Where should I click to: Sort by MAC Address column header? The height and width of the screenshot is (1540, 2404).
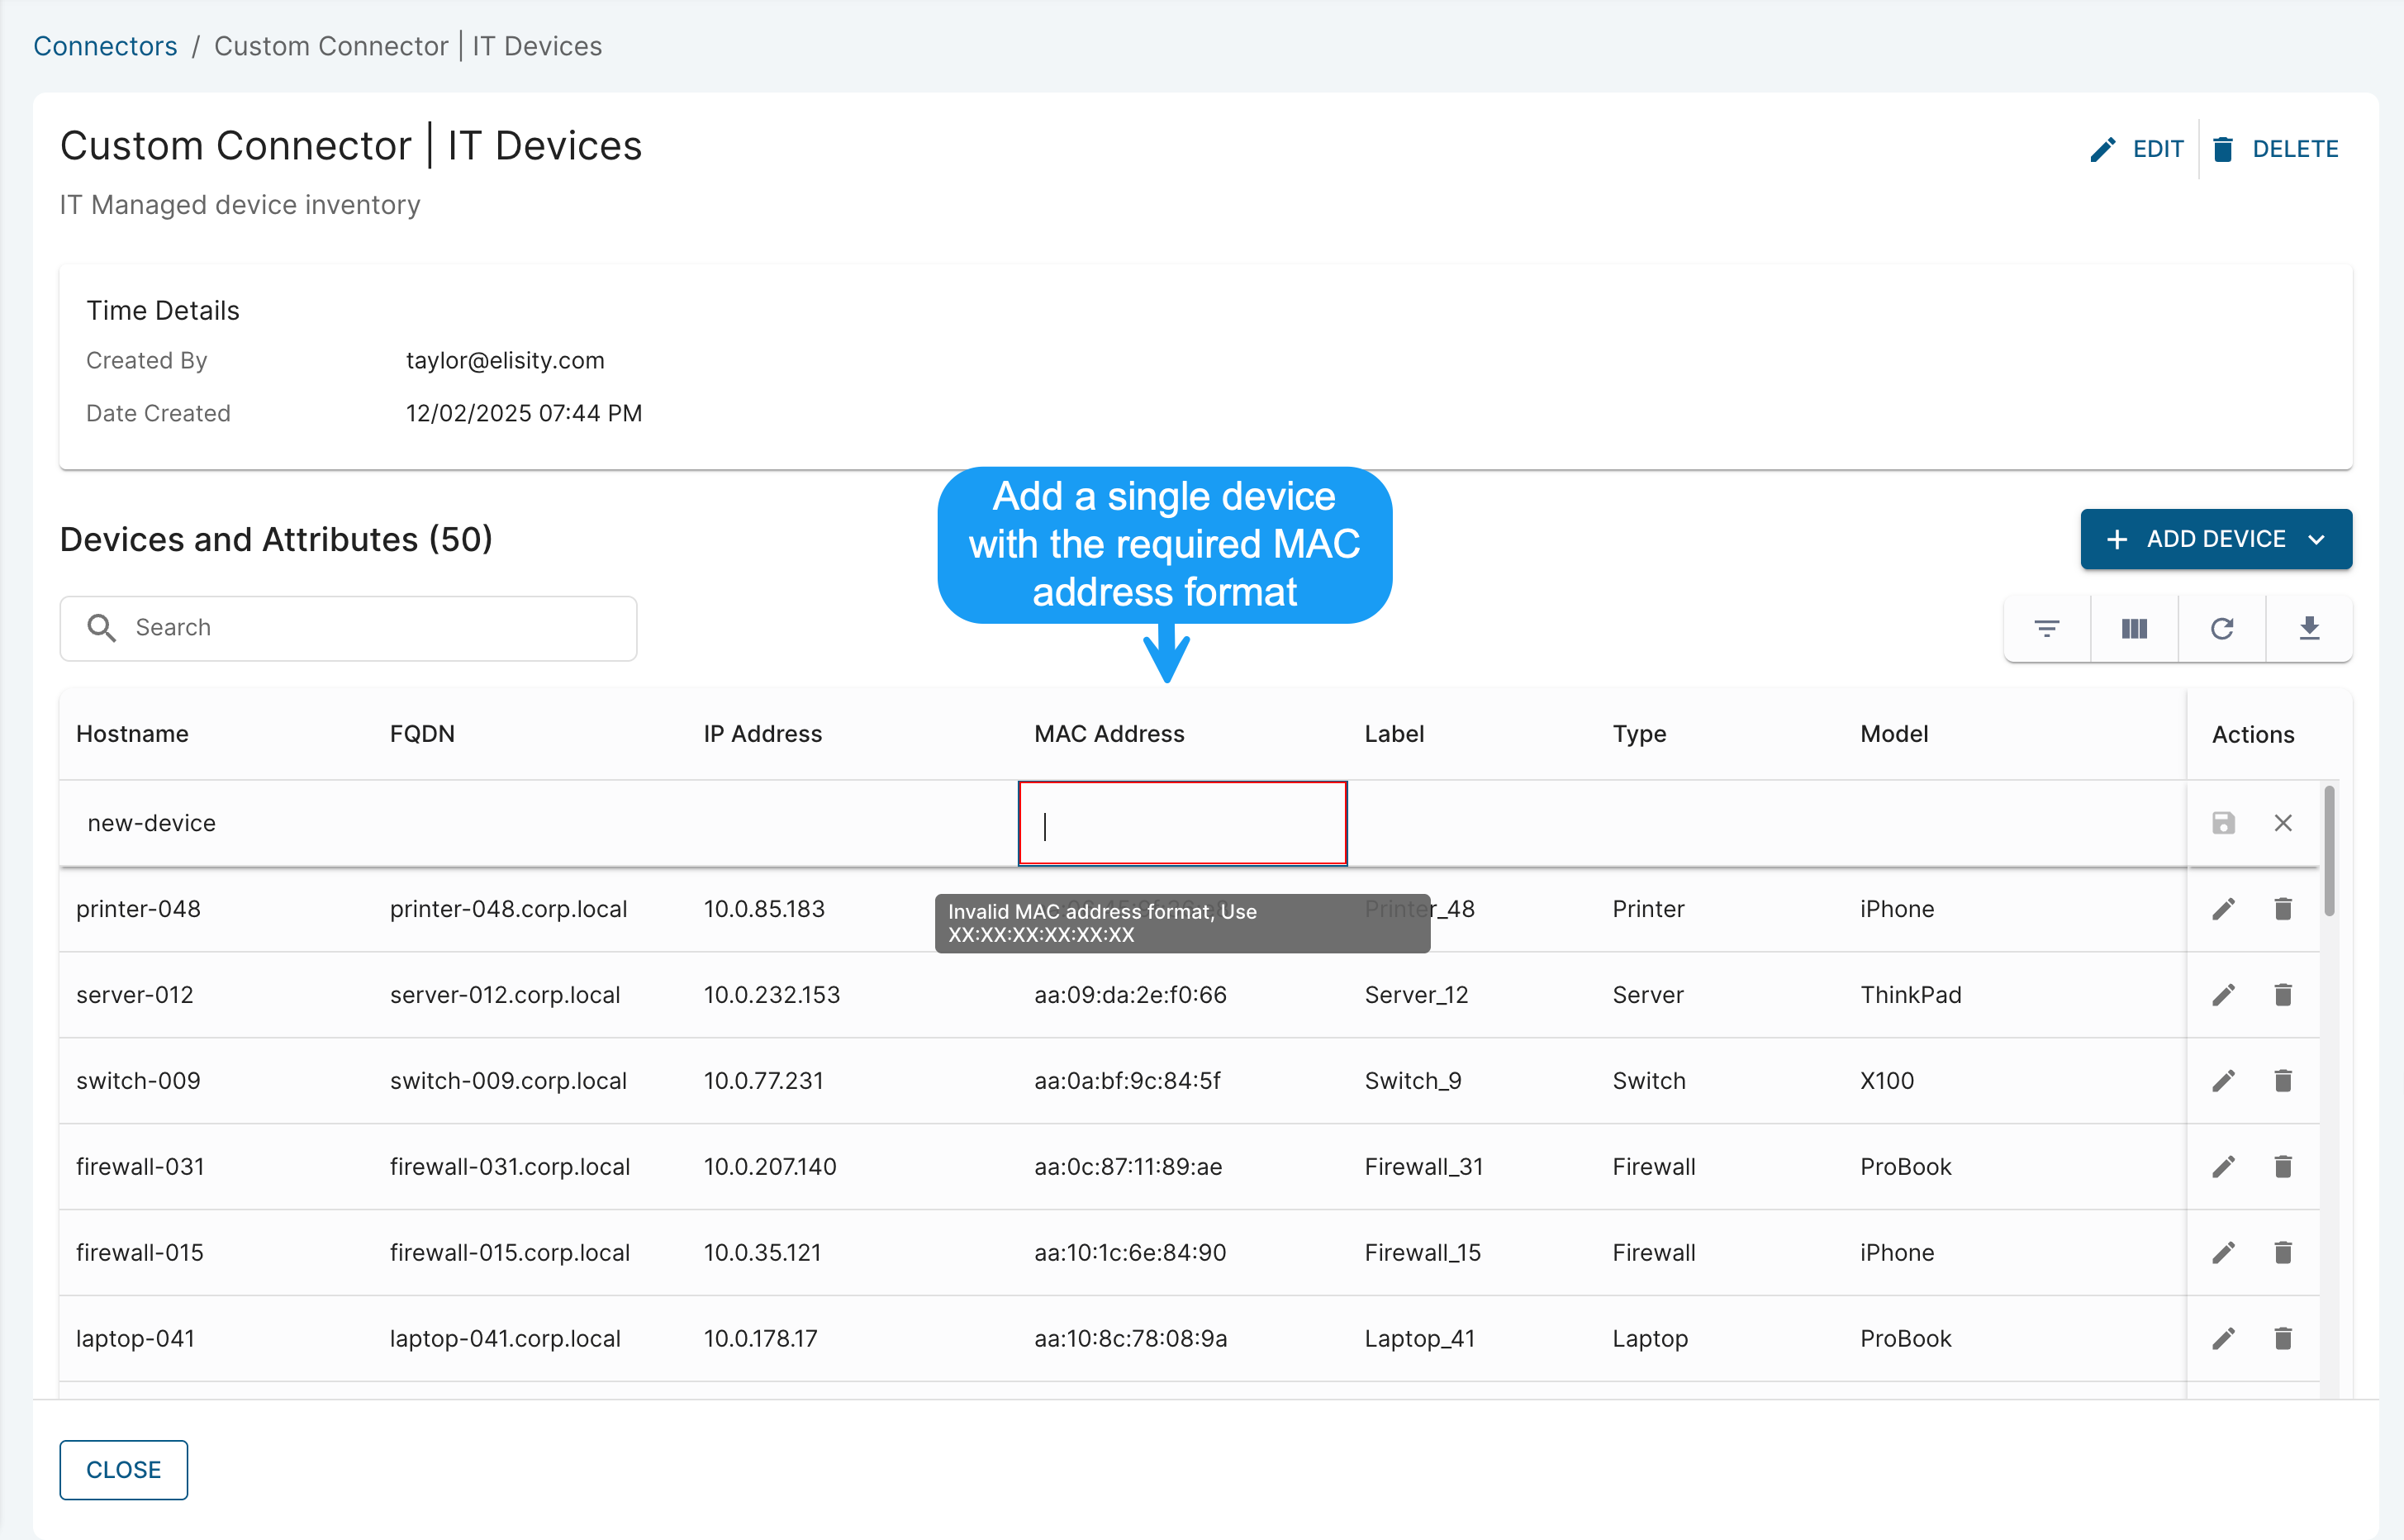point(1109,734)
